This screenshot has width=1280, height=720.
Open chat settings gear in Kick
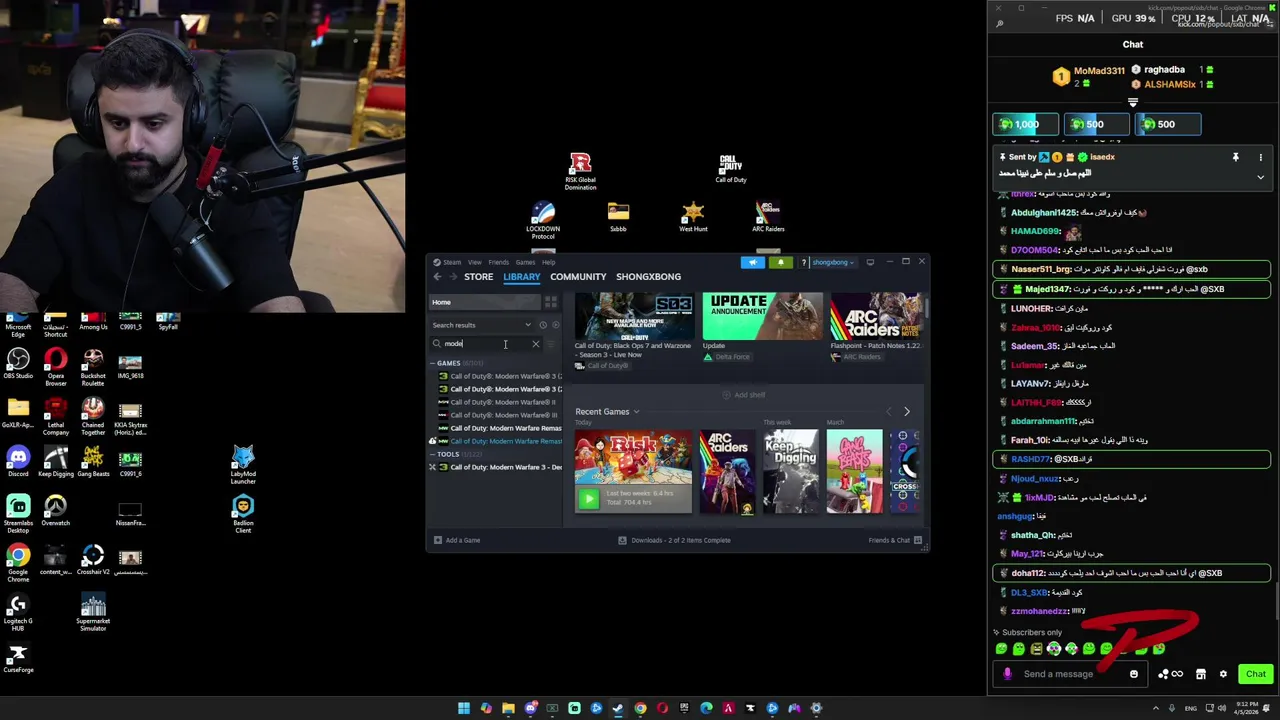point(1223,674)
